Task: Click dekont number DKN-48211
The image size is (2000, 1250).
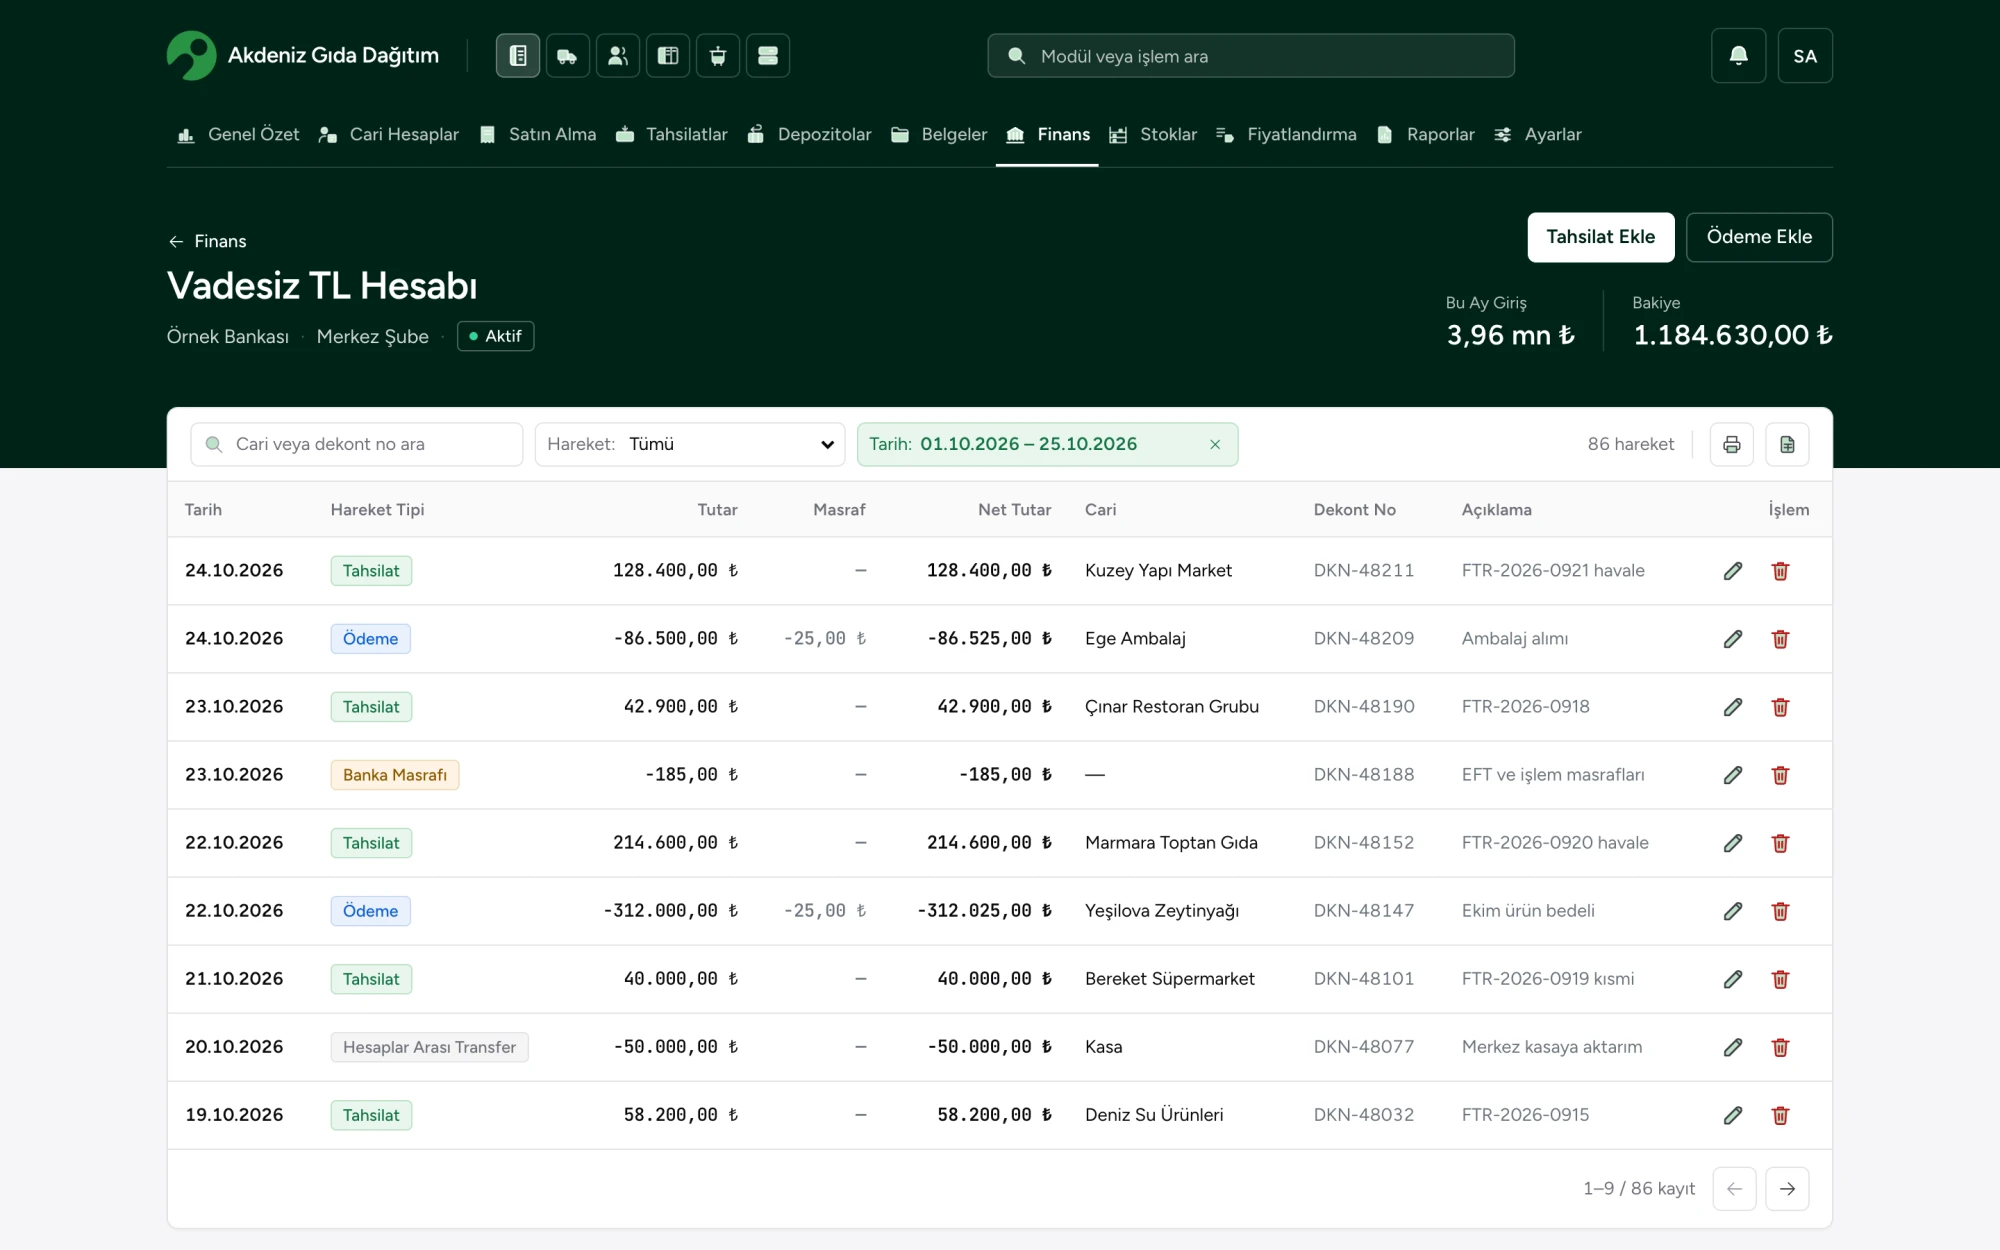Action: (1364, 571)
